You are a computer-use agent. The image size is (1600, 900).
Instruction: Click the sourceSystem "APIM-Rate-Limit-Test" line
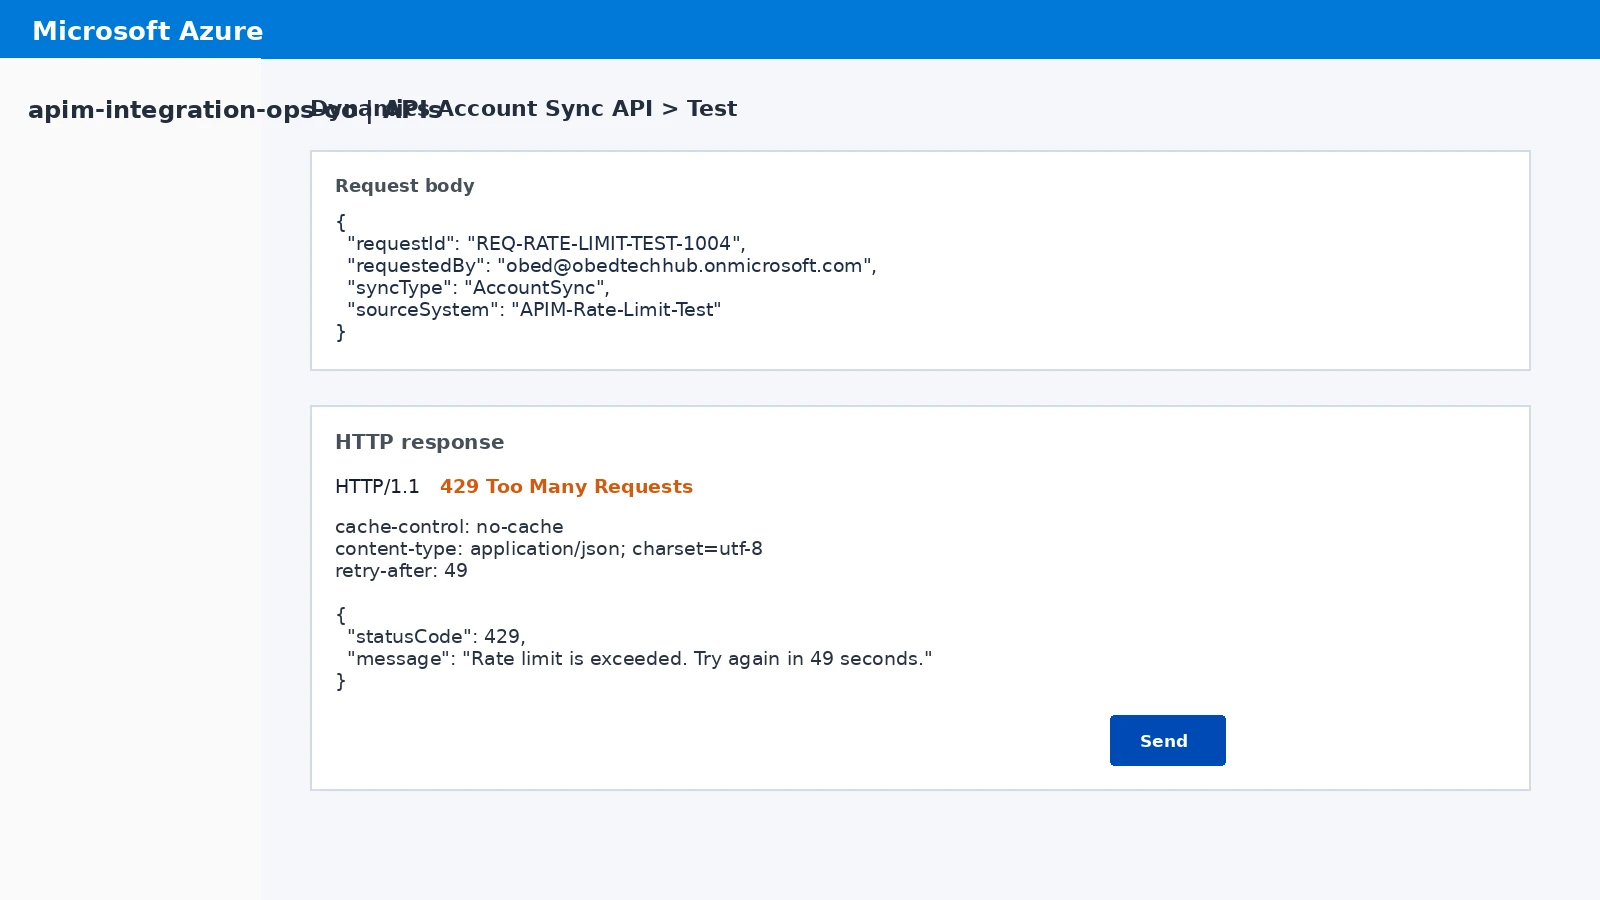point(534,310)
